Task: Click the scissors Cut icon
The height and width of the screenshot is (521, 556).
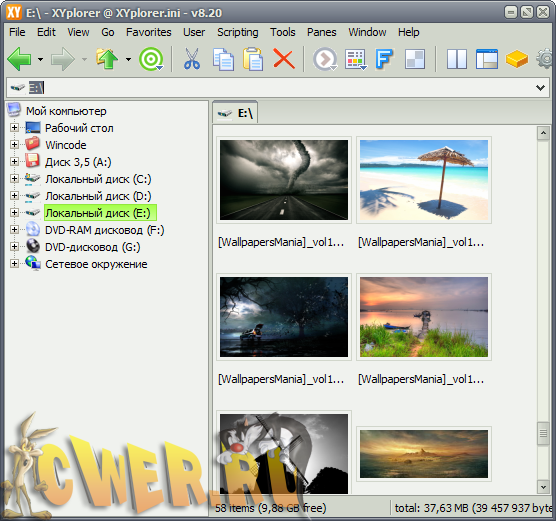Action: point(192,59)
